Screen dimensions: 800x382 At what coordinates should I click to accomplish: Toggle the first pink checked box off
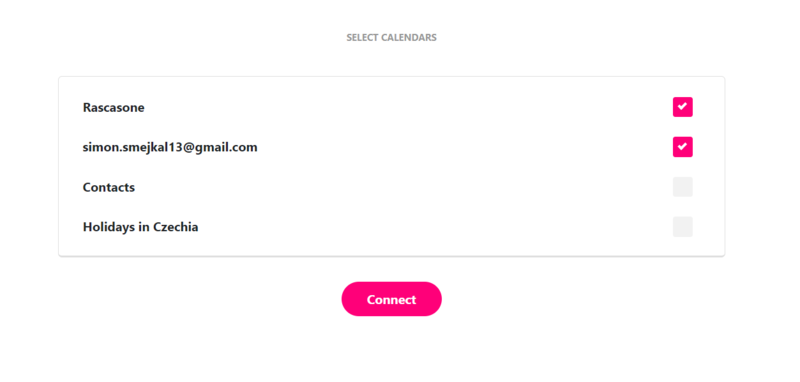pyautogui.click(x=683, y=107)
